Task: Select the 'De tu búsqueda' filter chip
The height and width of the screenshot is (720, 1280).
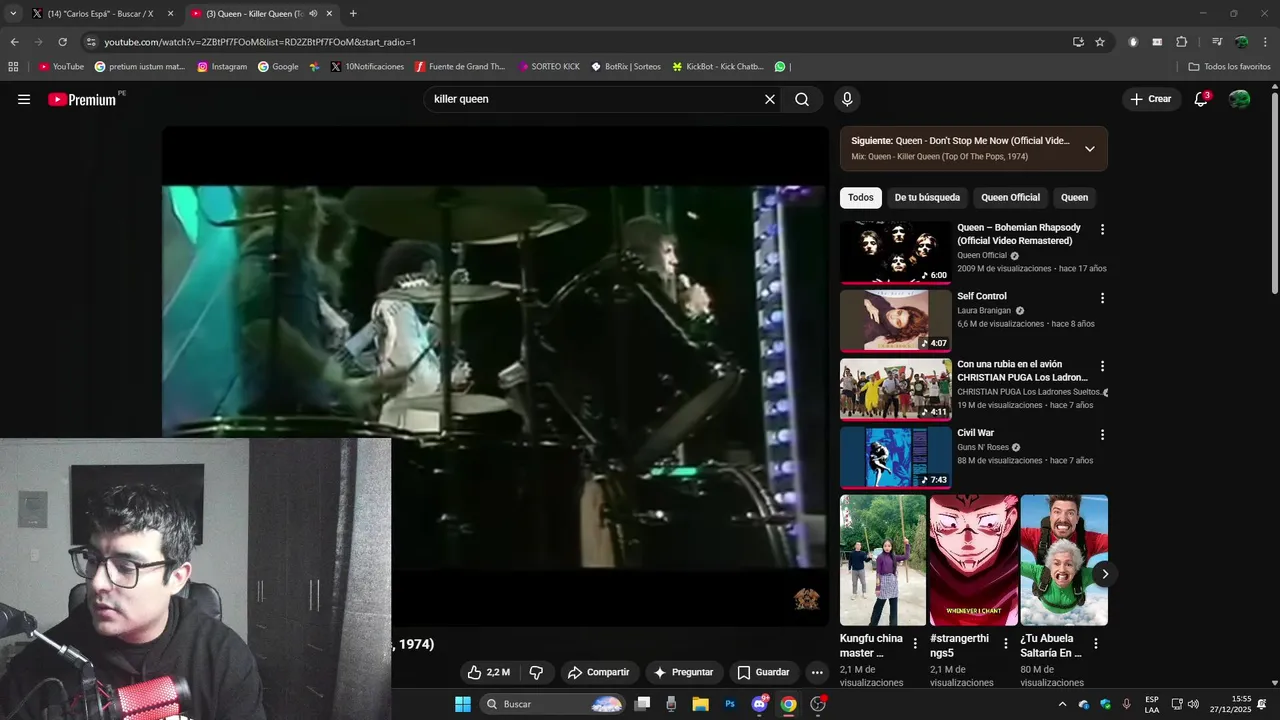Action: [x=927, y=198]
